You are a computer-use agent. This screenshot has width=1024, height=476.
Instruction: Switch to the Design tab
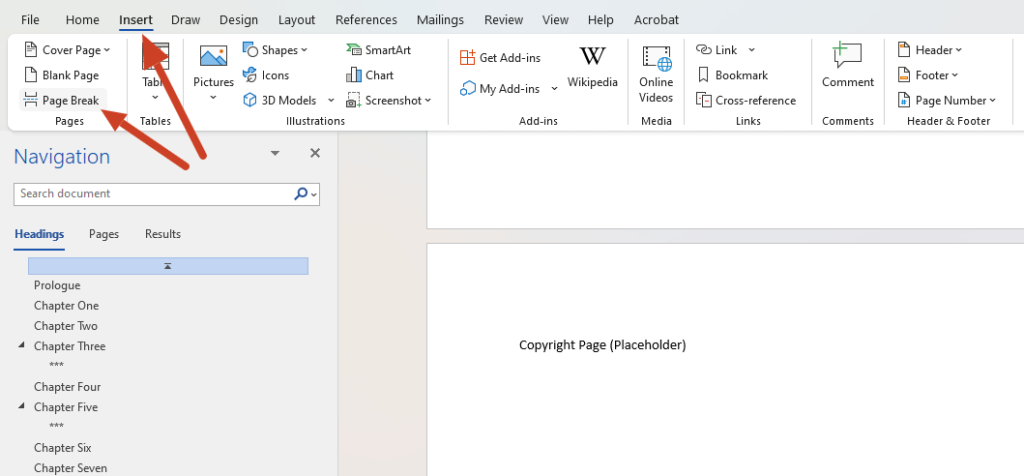coord(238,20)
